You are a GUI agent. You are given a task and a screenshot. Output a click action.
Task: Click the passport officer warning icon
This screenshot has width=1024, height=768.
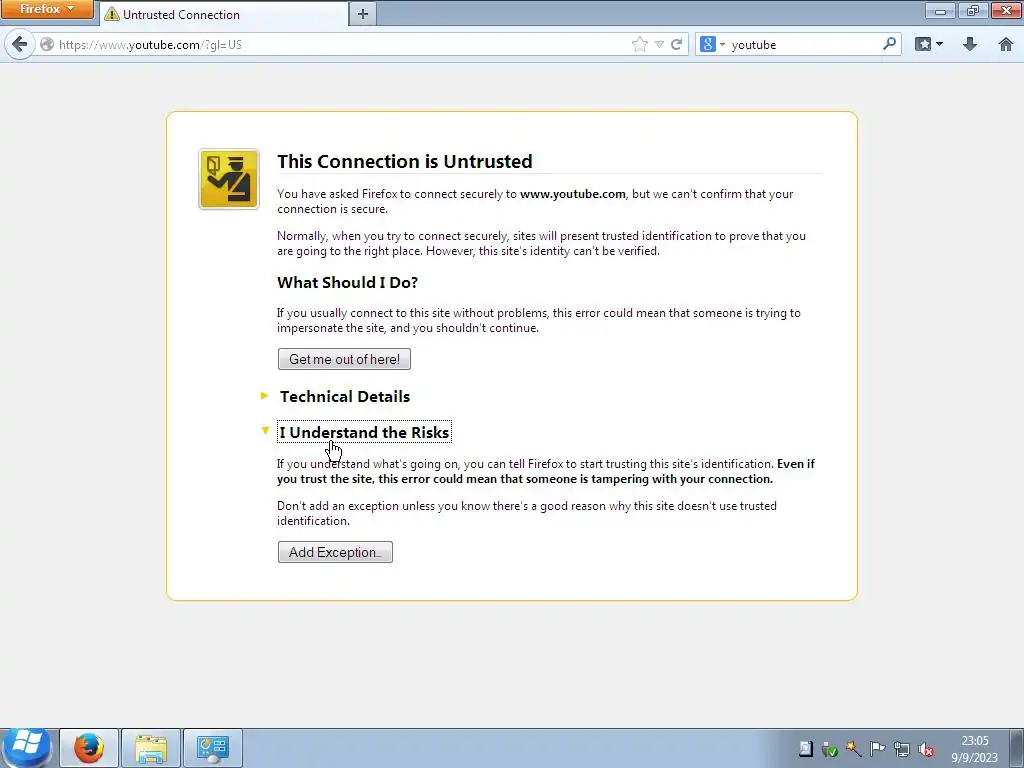(229, 179)
